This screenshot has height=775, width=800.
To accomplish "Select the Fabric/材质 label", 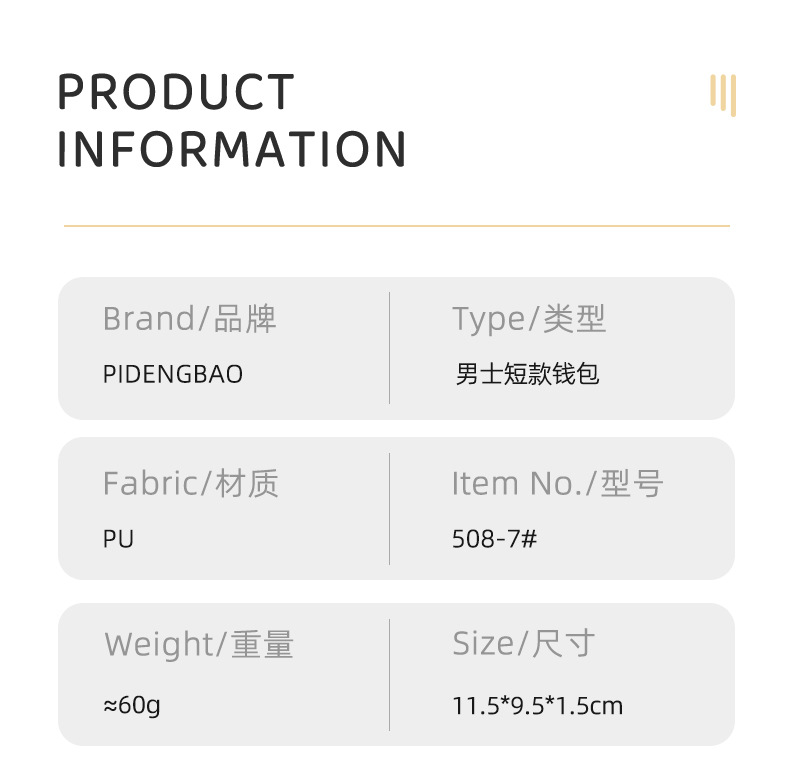I will [190, 484].
